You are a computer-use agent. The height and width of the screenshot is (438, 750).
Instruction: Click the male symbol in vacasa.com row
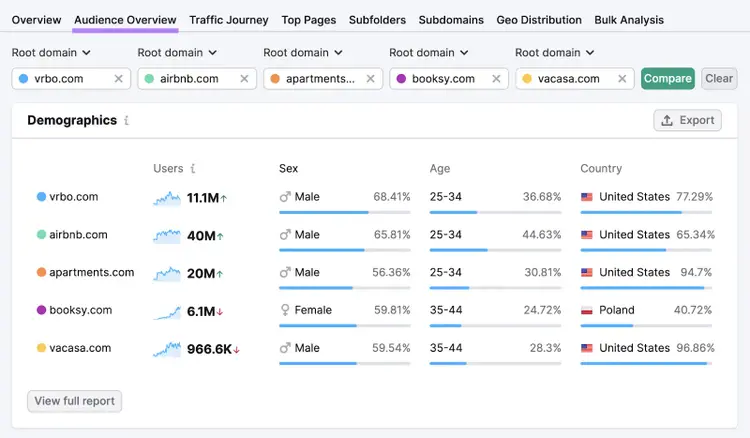point(285,348)
